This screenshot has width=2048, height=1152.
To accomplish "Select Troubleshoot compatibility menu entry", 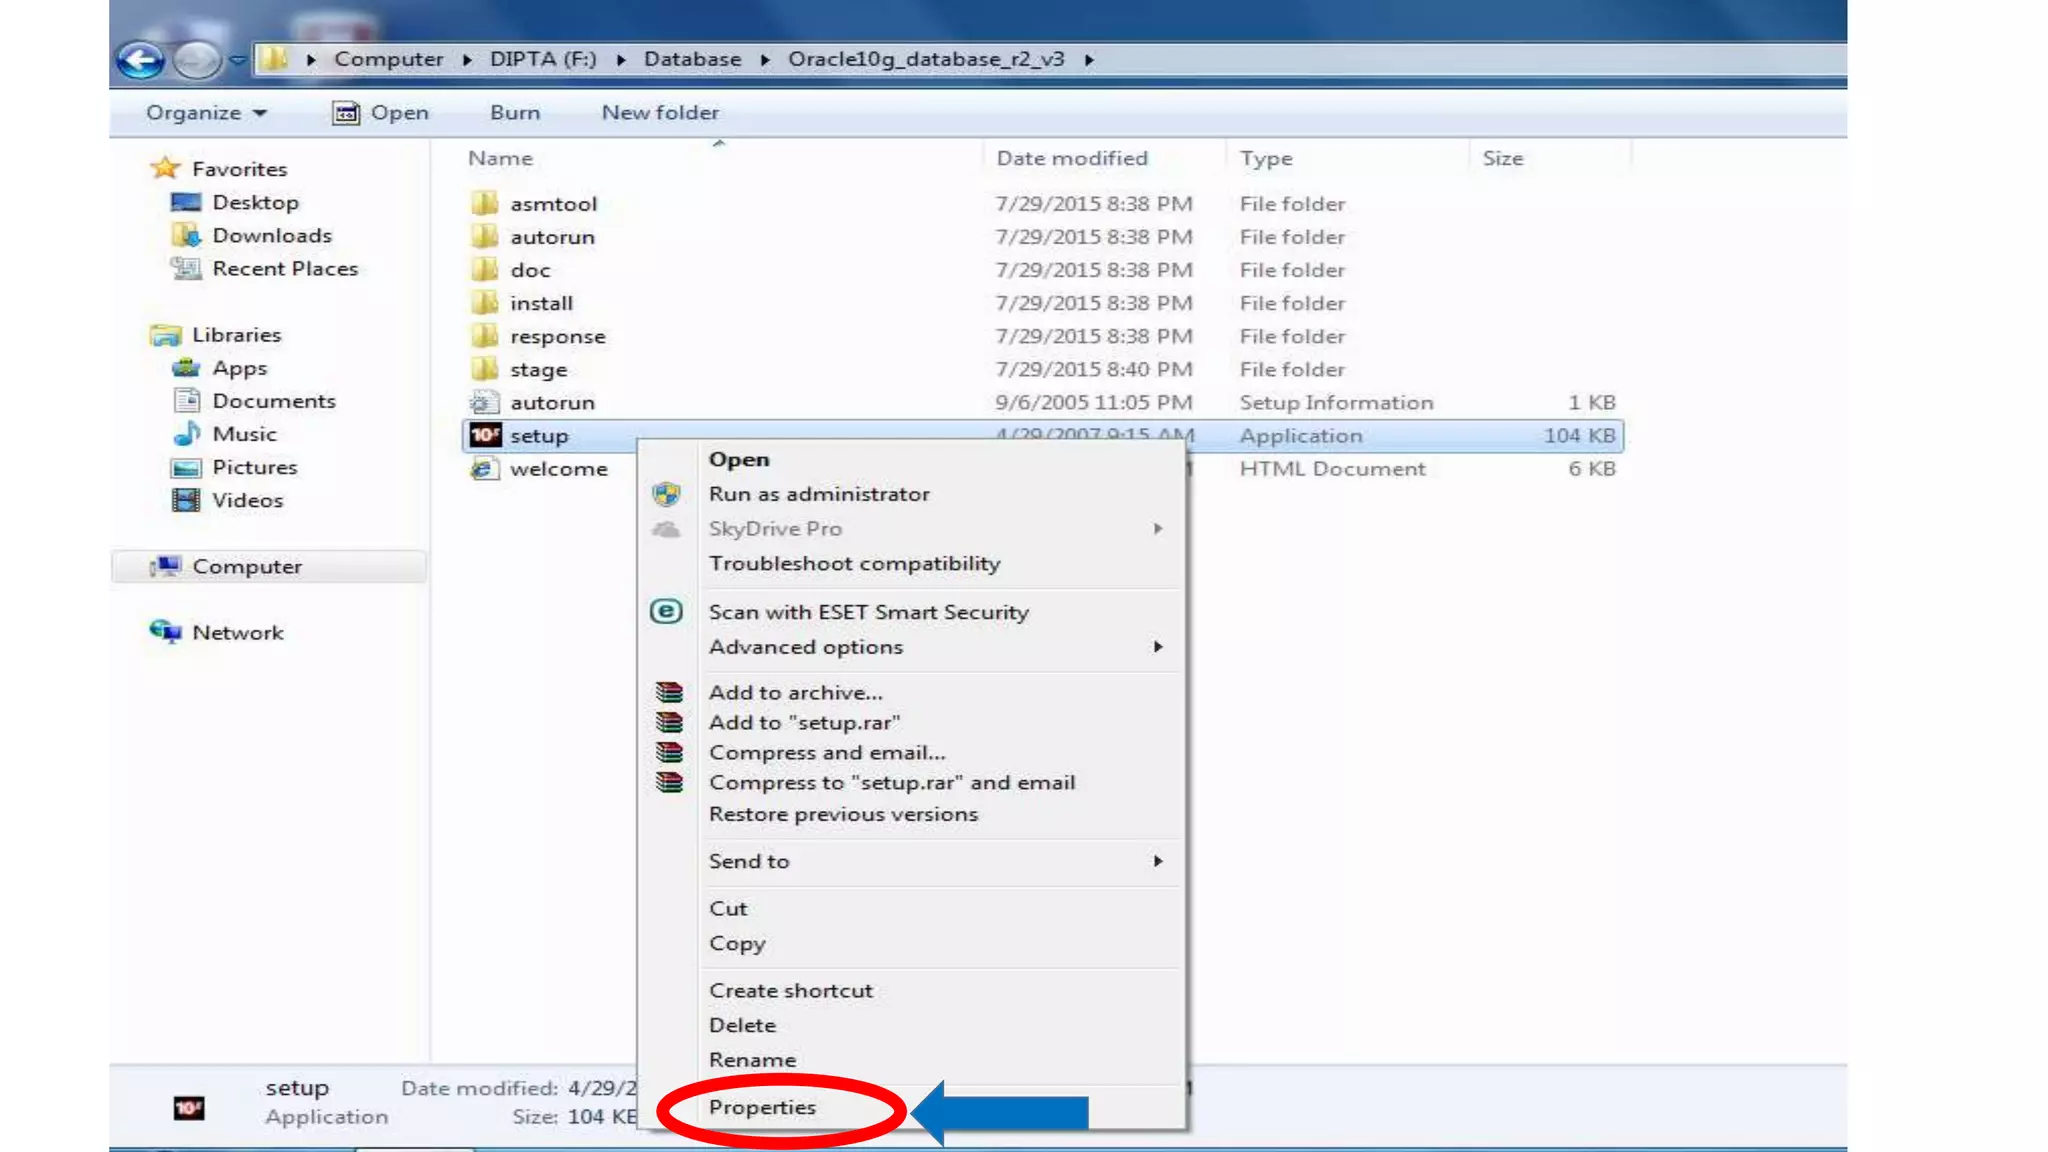I will 854,563.
